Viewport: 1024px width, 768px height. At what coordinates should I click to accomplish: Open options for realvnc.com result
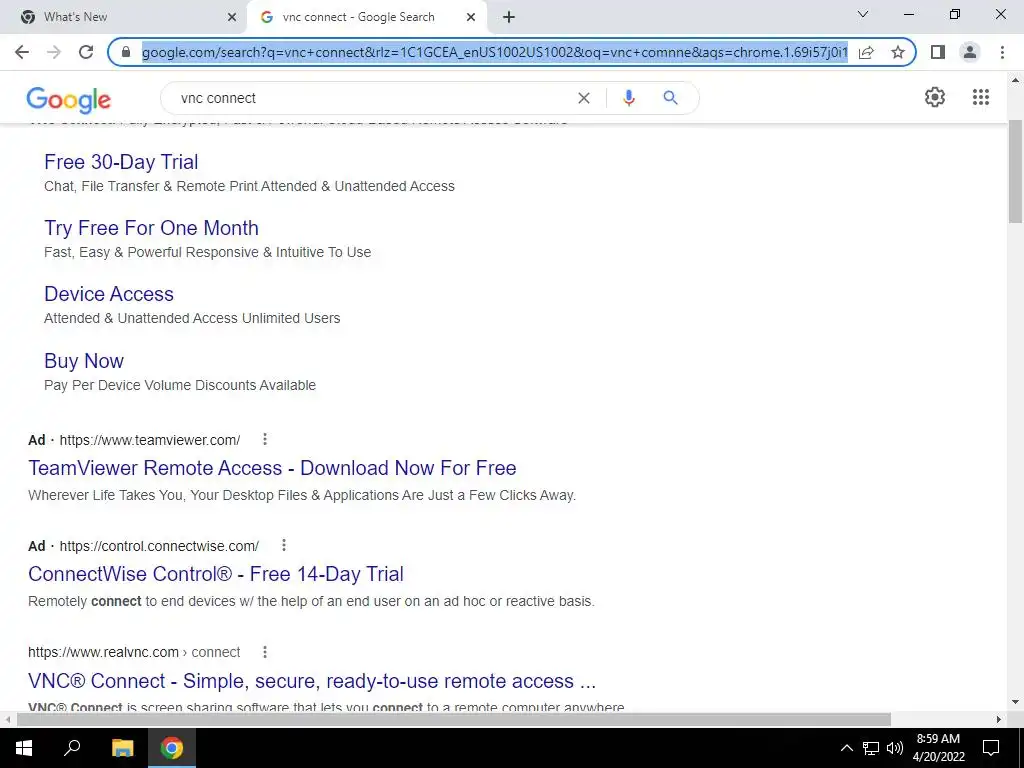point(264,652)
